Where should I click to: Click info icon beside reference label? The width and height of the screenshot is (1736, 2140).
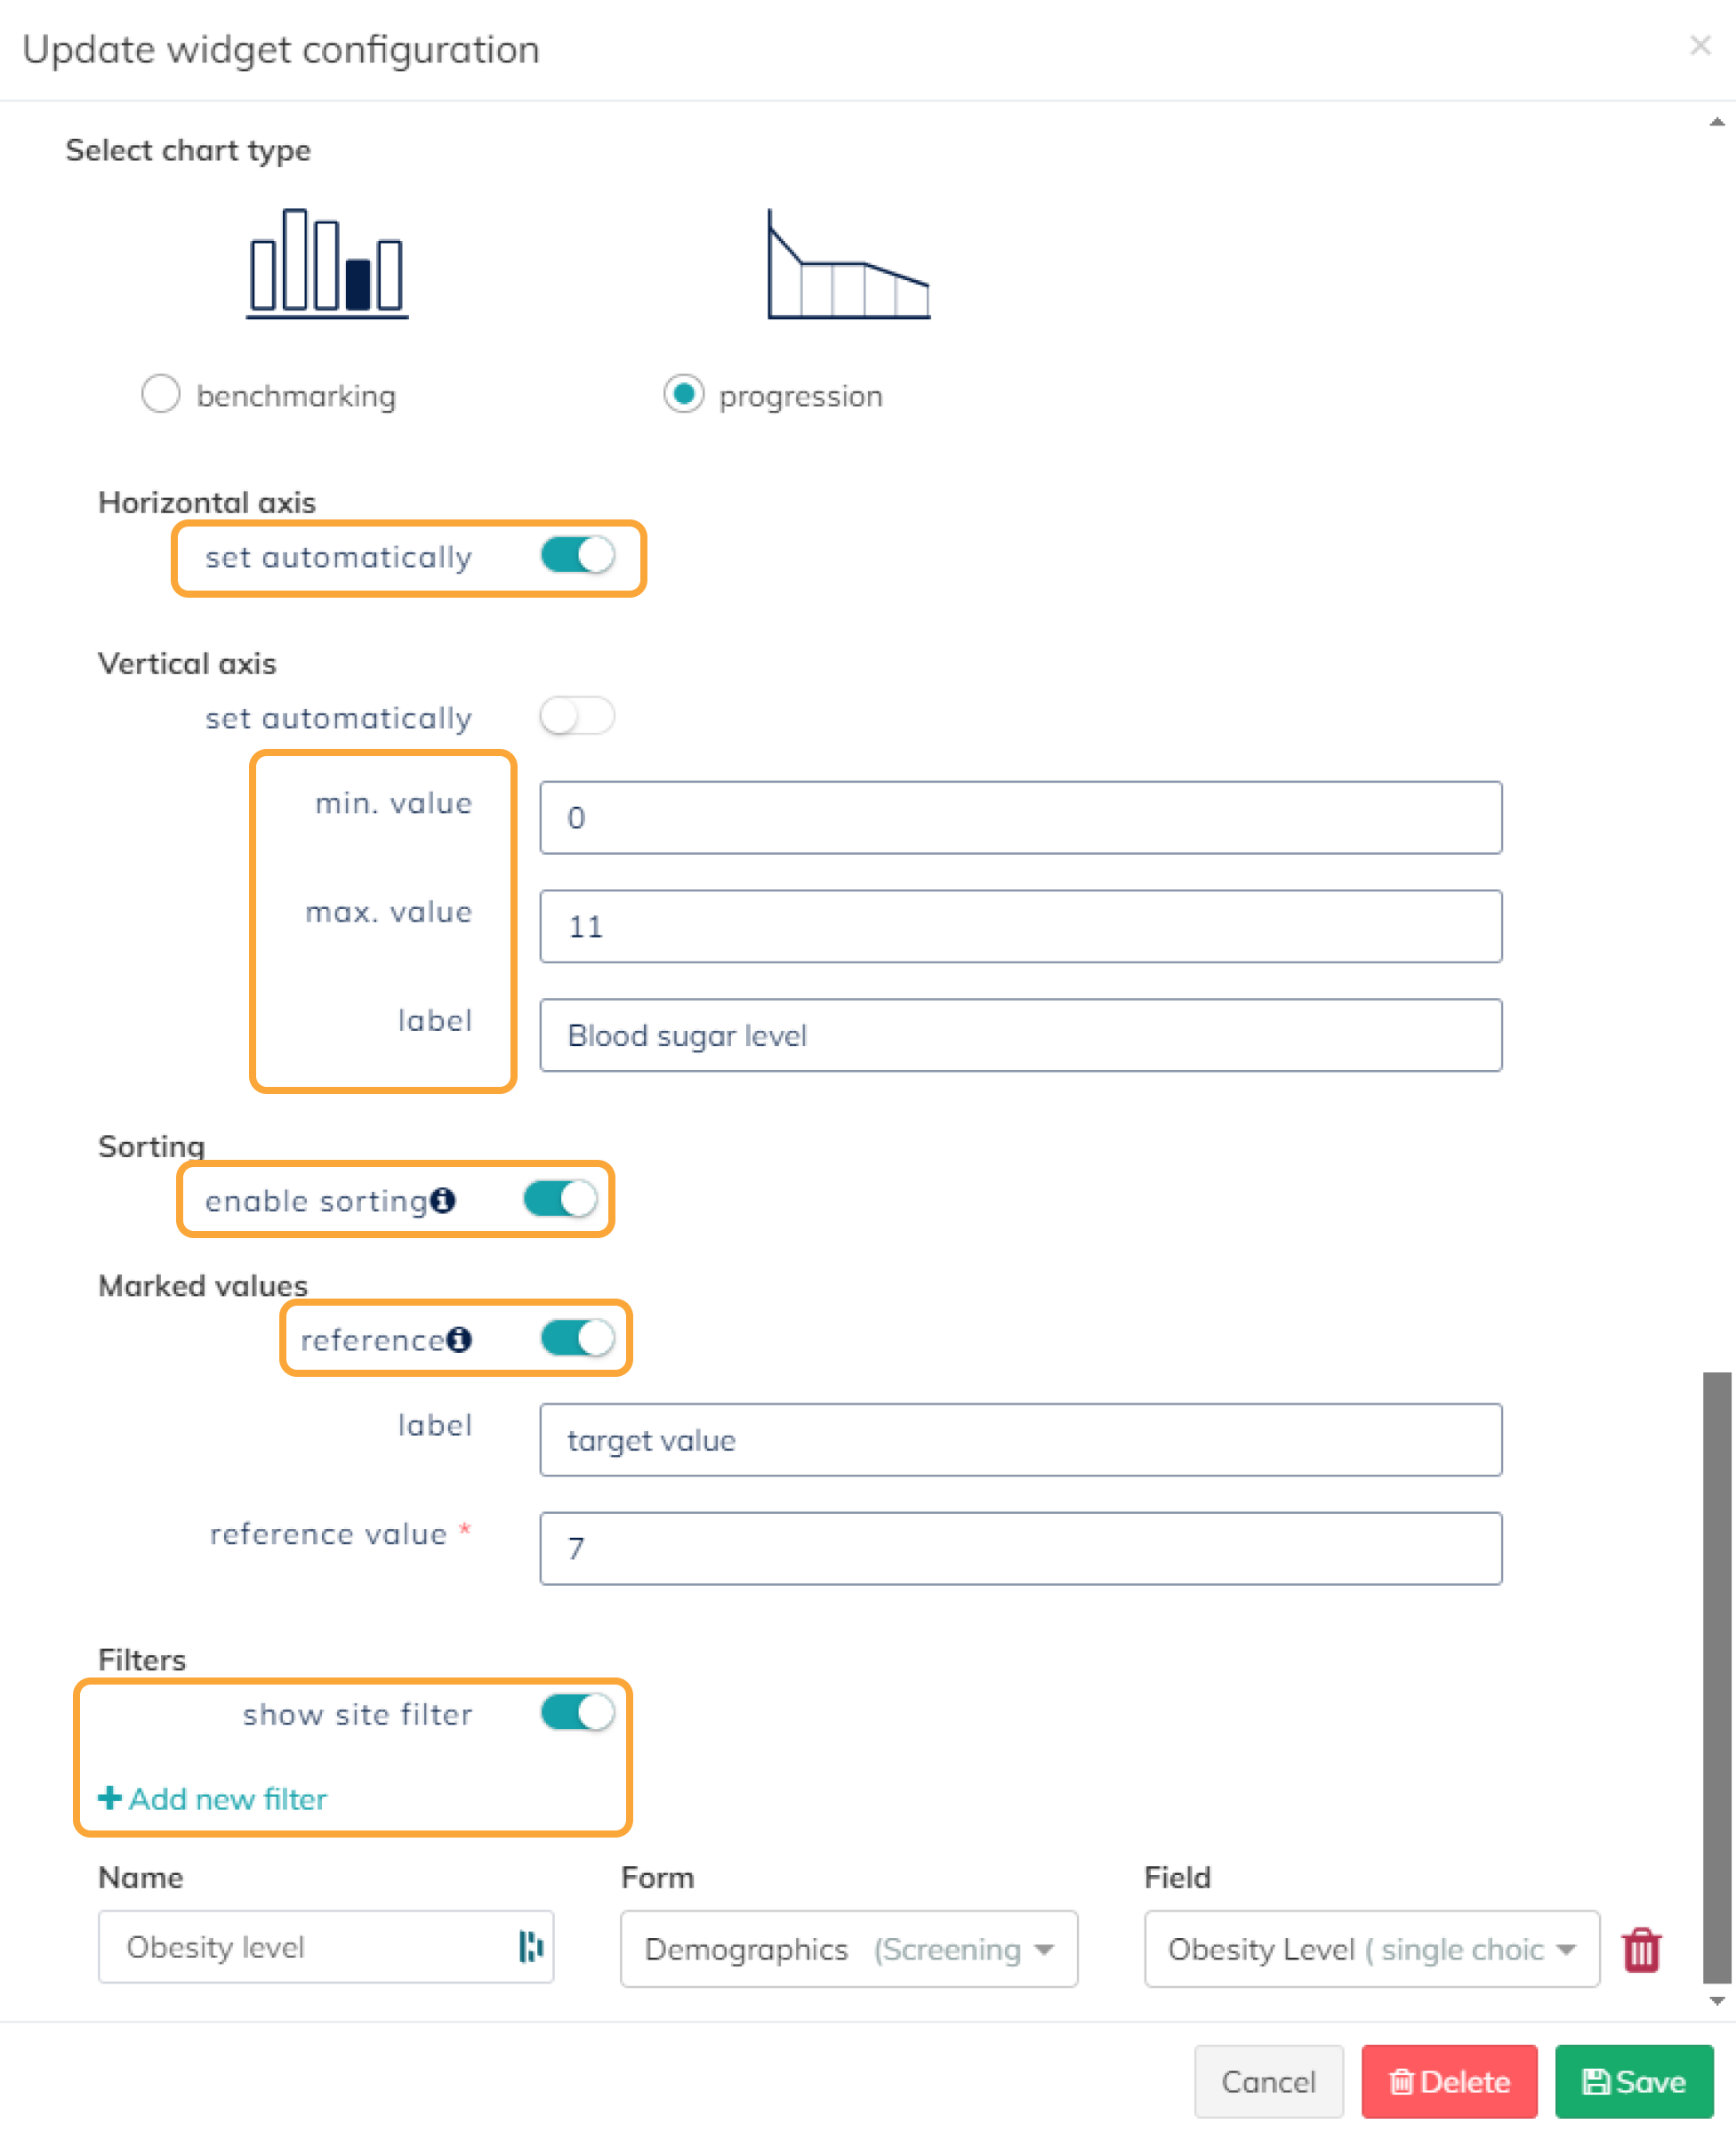(459, 1339)
